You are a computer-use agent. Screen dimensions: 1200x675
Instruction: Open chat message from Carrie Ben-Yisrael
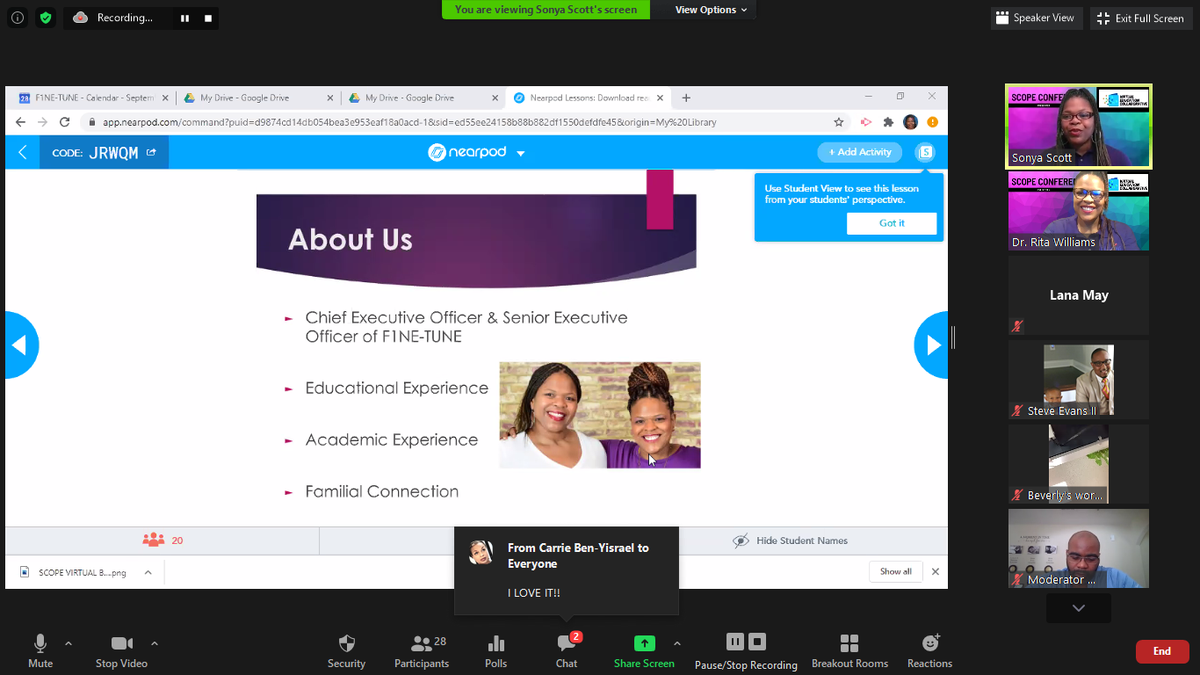566,571
